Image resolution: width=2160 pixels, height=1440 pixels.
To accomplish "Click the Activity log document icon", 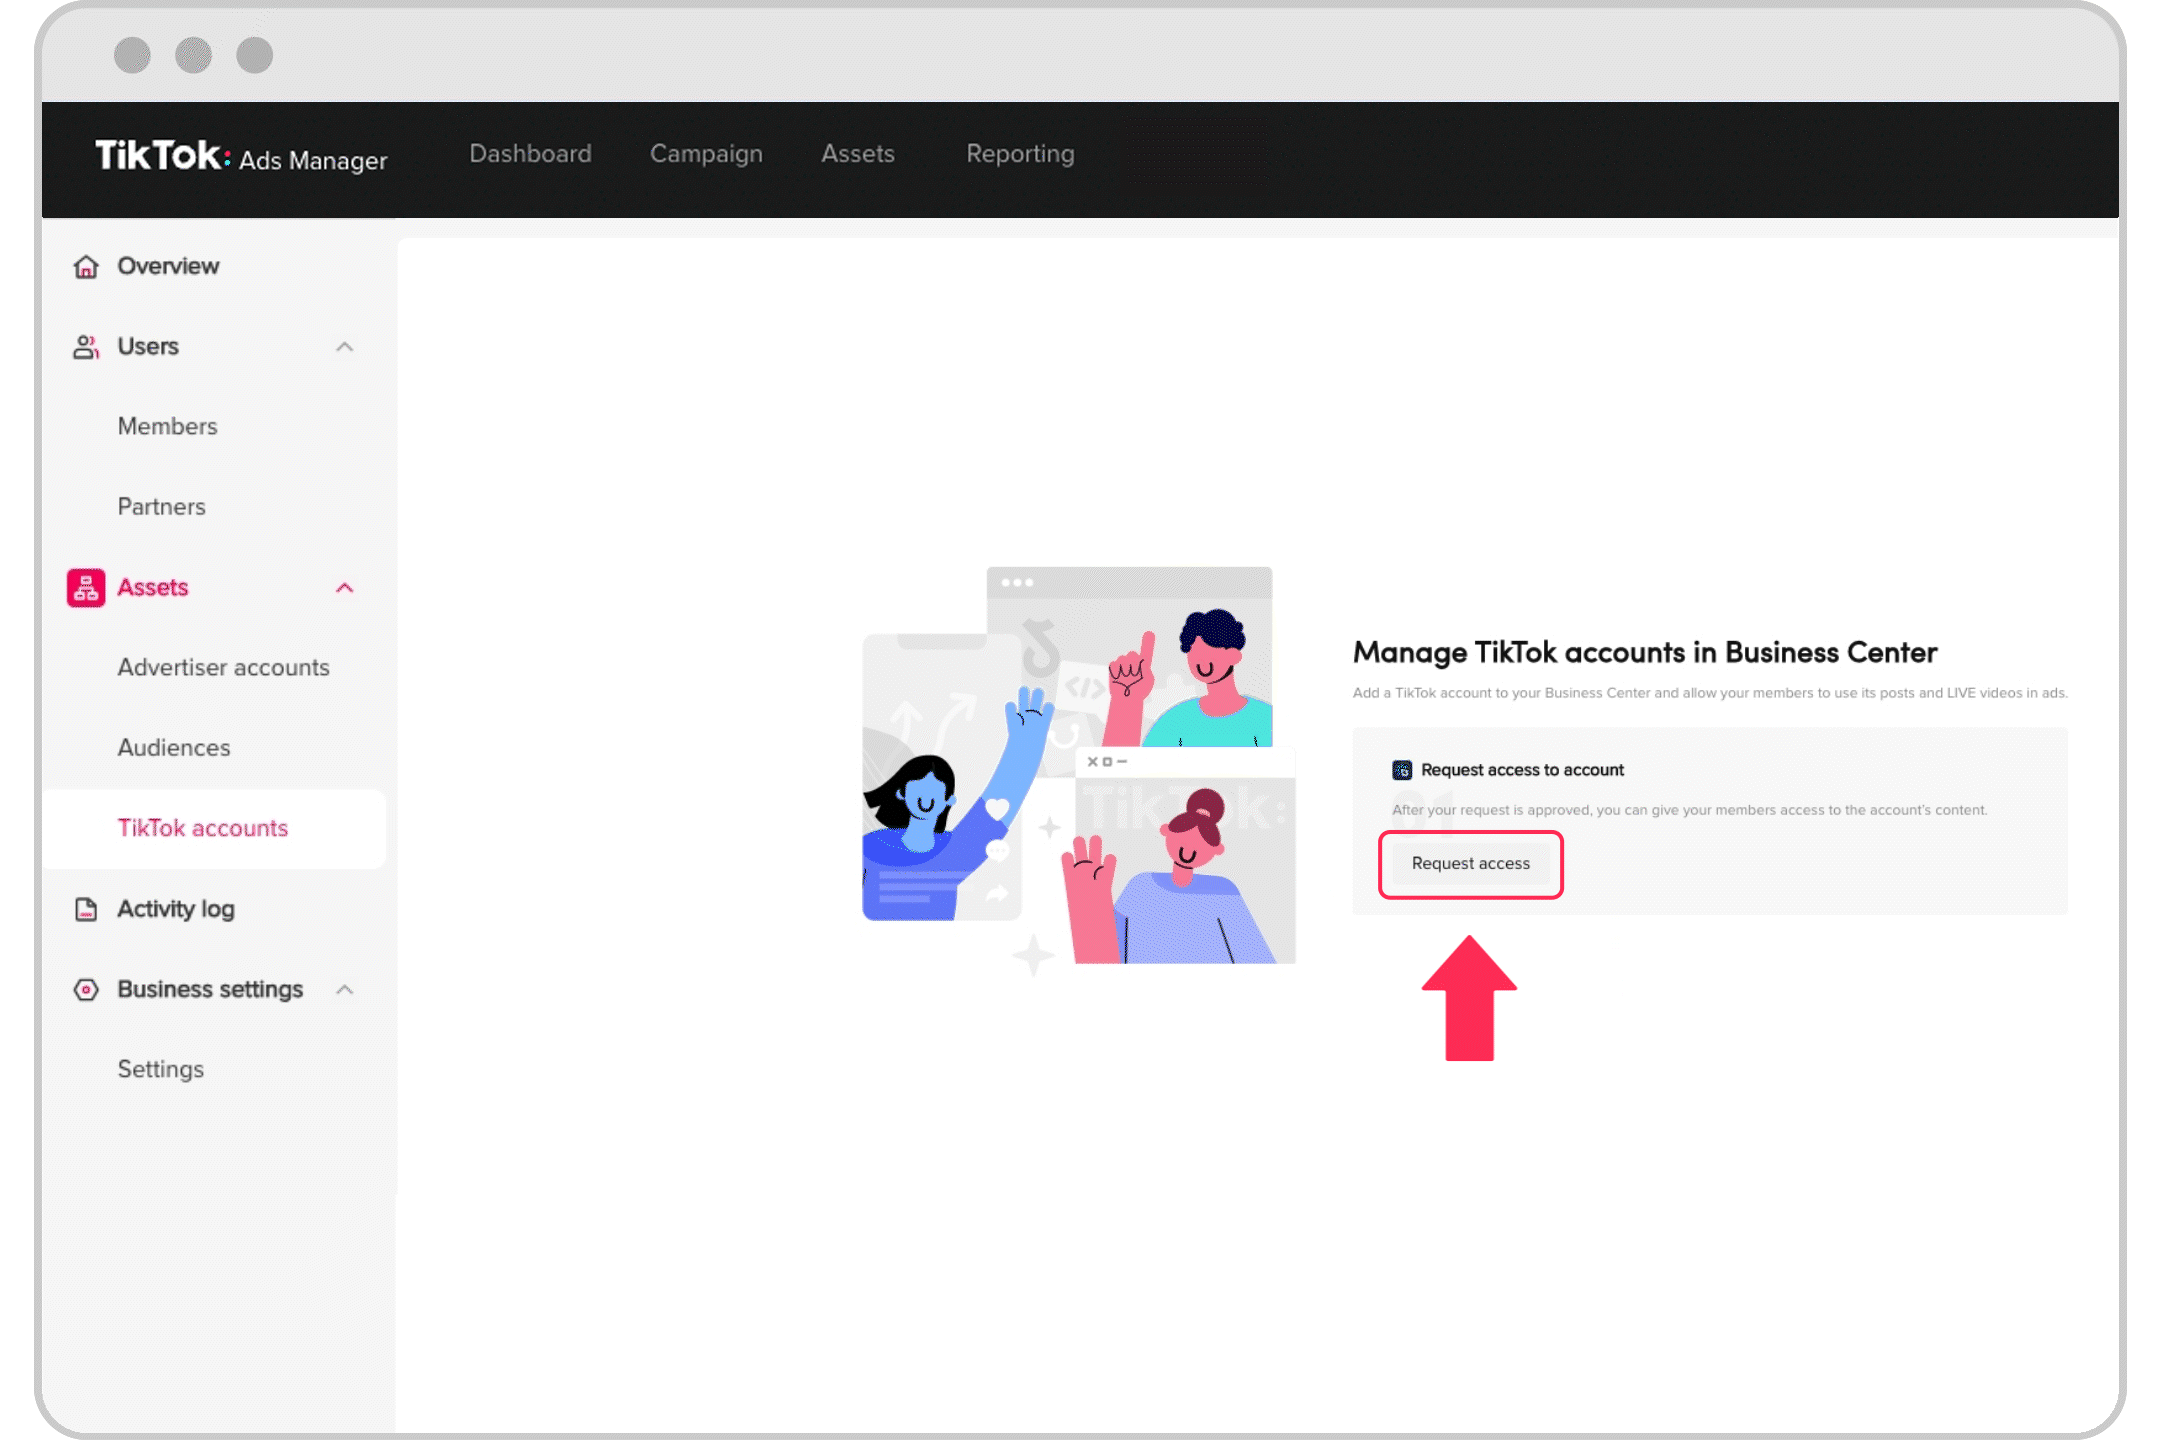I will pyautogui.click(x=86, y=909).
